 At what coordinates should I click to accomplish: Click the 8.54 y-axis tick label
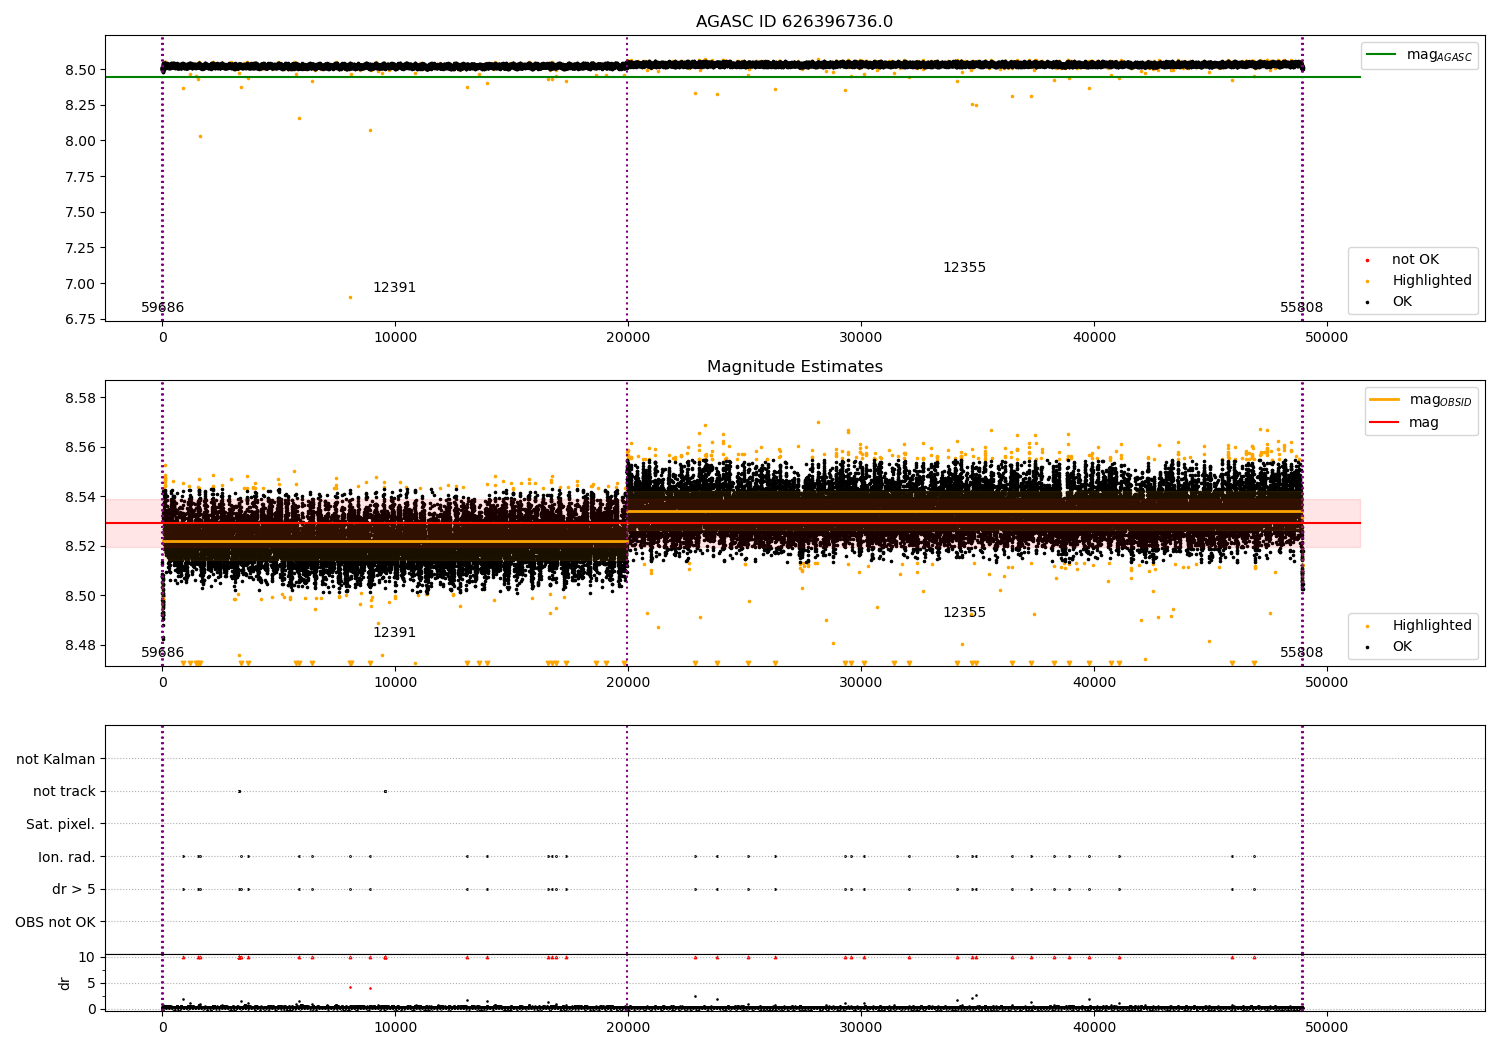[x=80, y=497]
